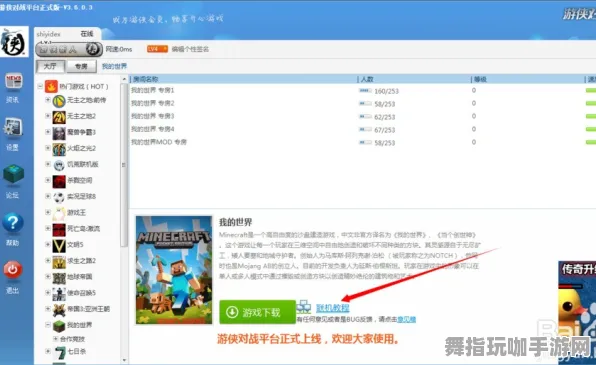Click the 七日杀 game icon

tap(59, 352)
